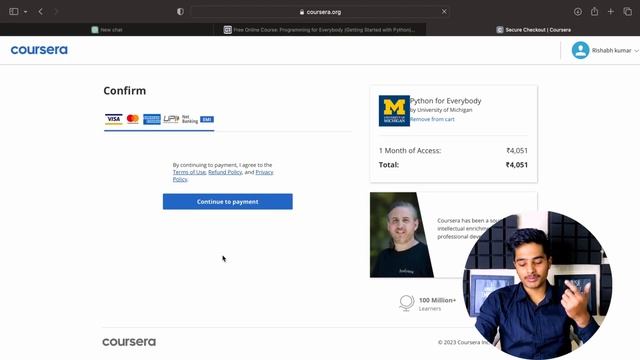Select the Visa card payment icon
640x360 pixels.
113,119
